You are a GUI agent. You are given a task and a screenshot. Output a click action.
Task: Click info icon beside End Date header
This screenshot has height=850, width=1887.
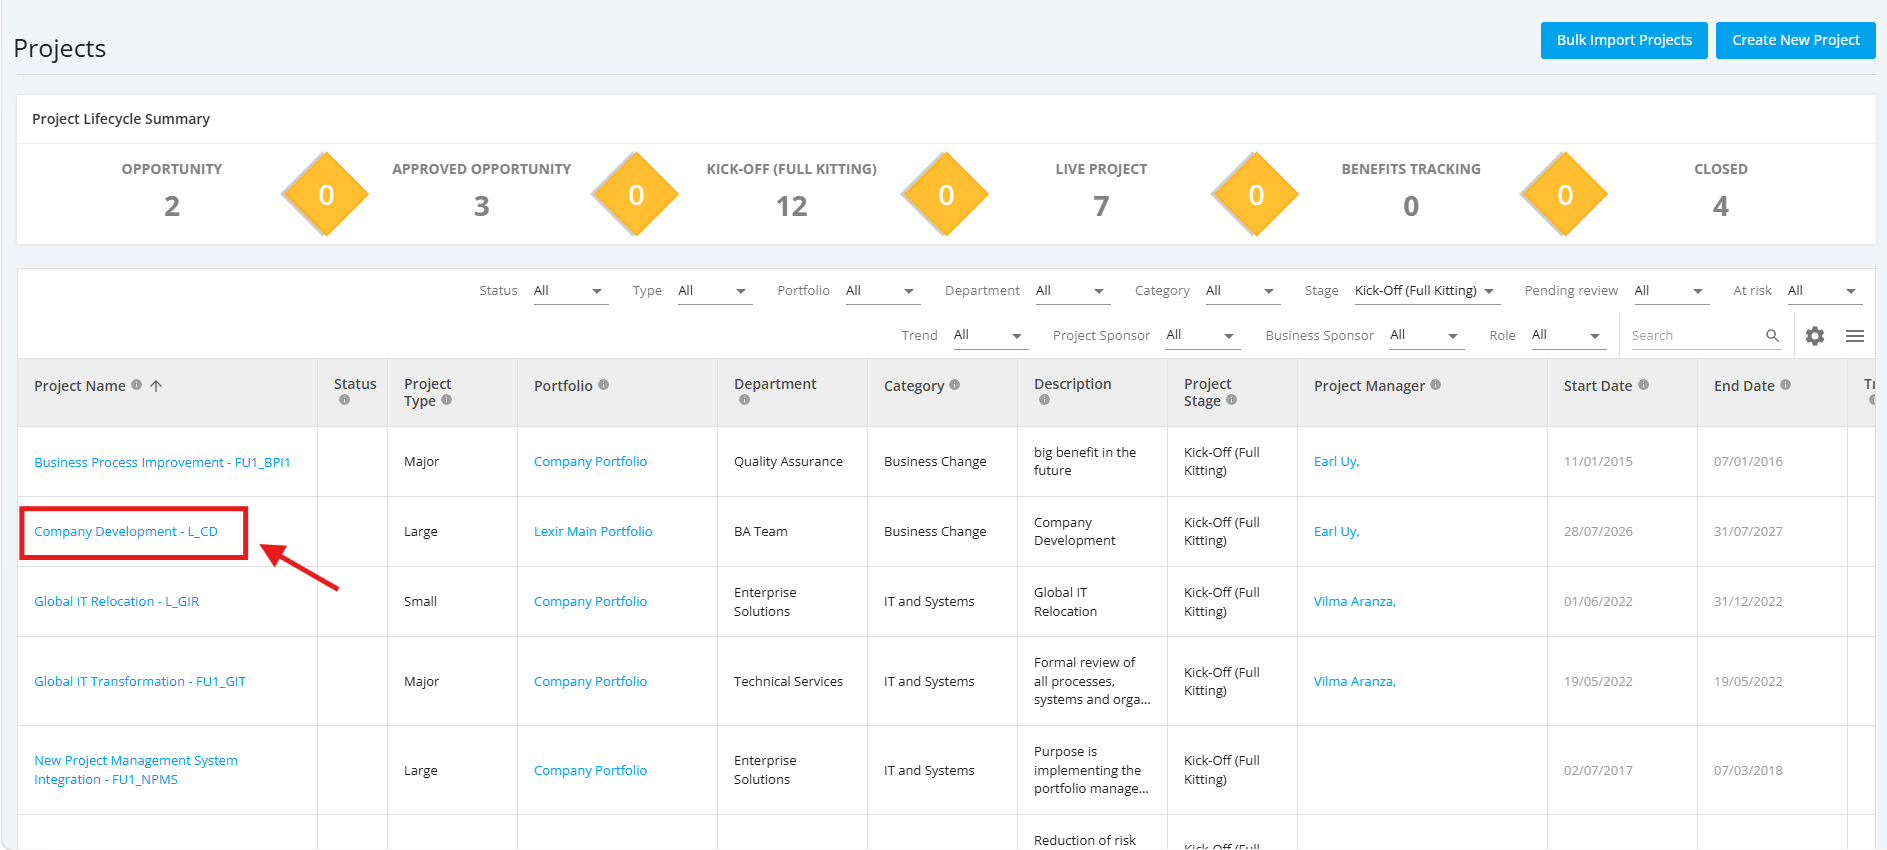[x=1786, y=385]
